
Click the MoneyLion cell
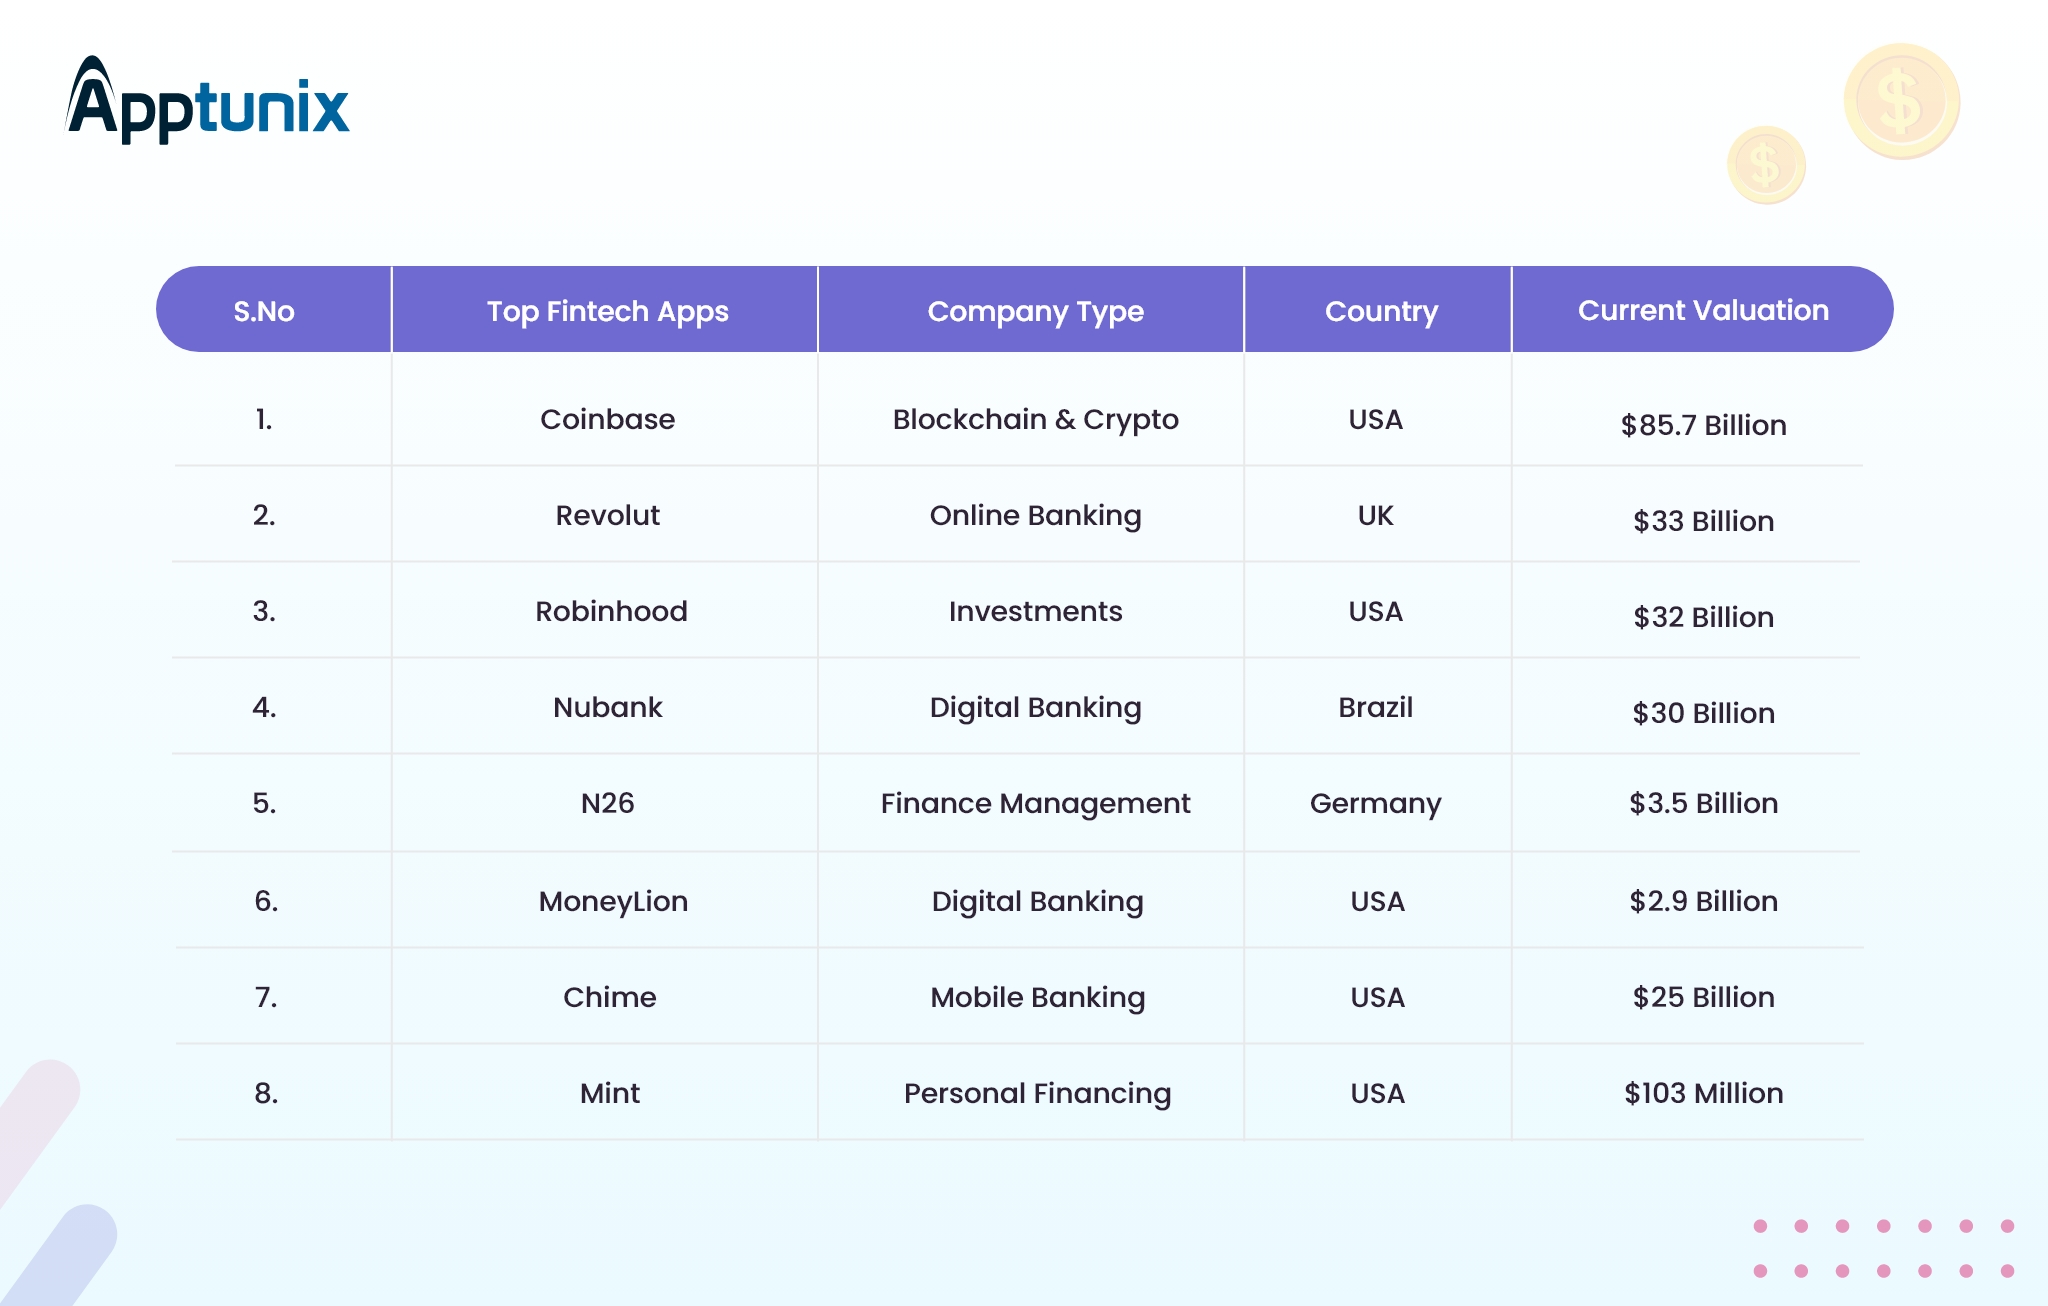pyautogui.click(x=613, y=901)
